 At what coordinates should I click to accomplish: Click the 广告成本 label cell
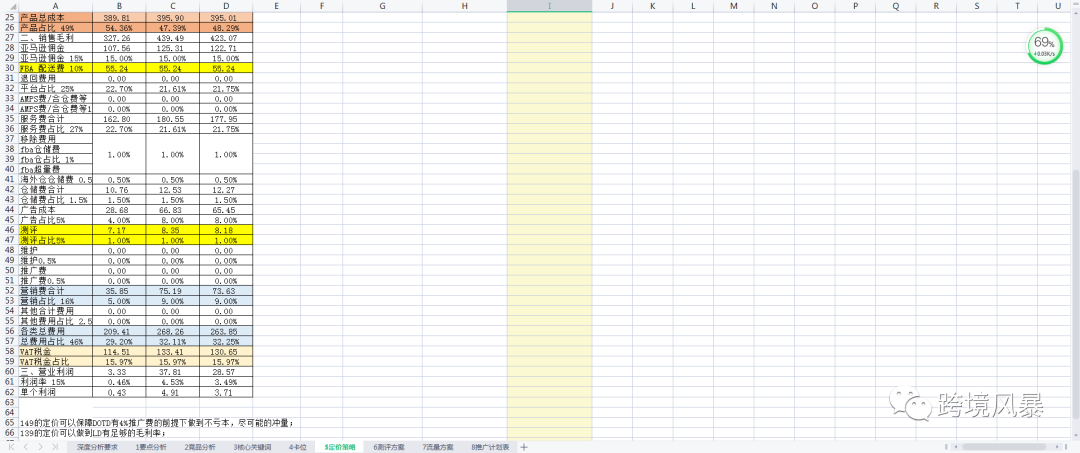point(56,209)
